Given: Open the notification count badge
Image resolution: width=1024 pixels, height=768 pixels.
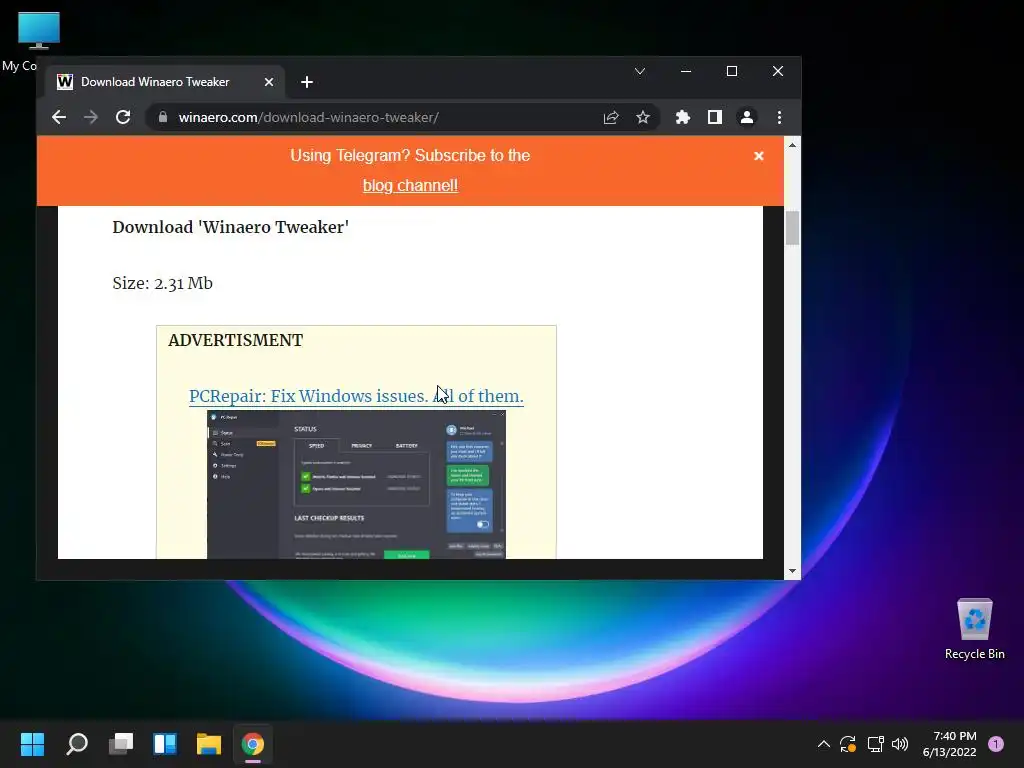Looking at the screenshot, I should click(x=996, y=744).
